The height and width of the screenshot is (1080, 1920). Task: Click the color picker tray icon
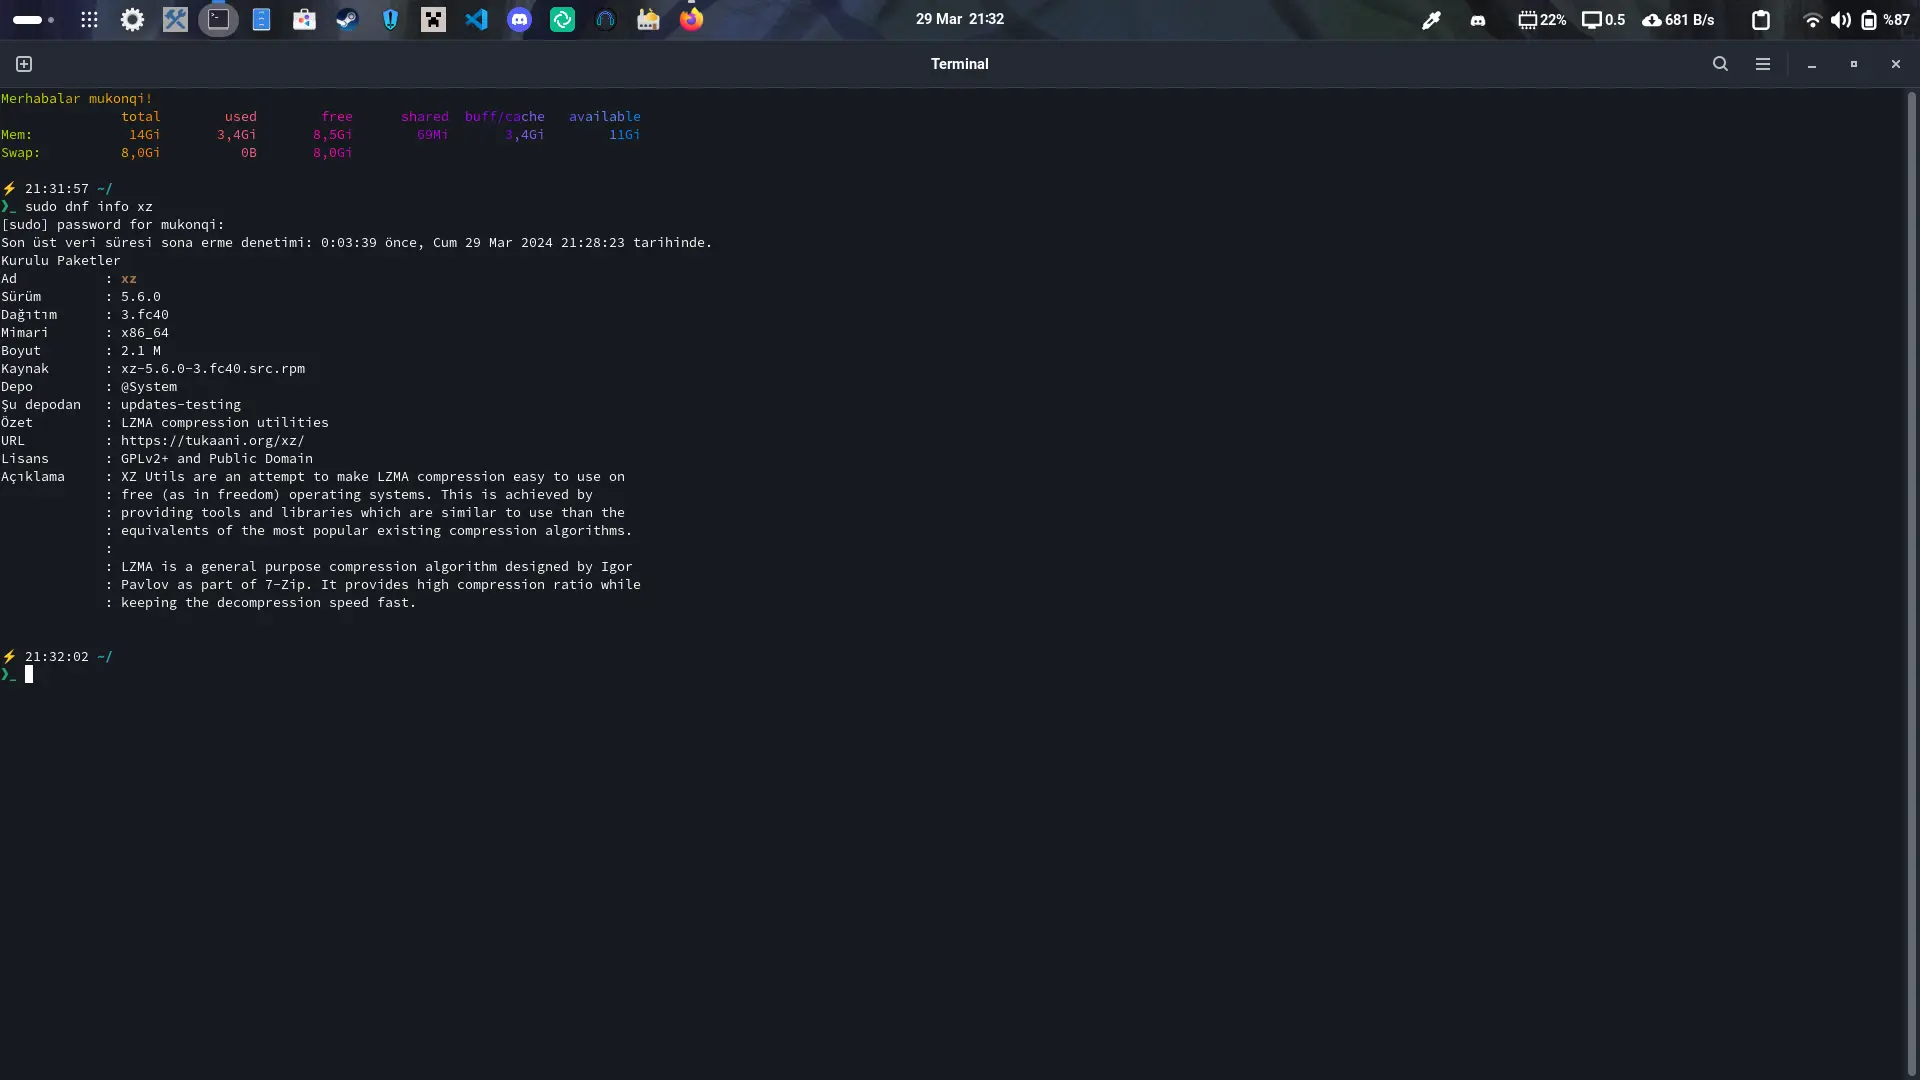coord(1431,20)
